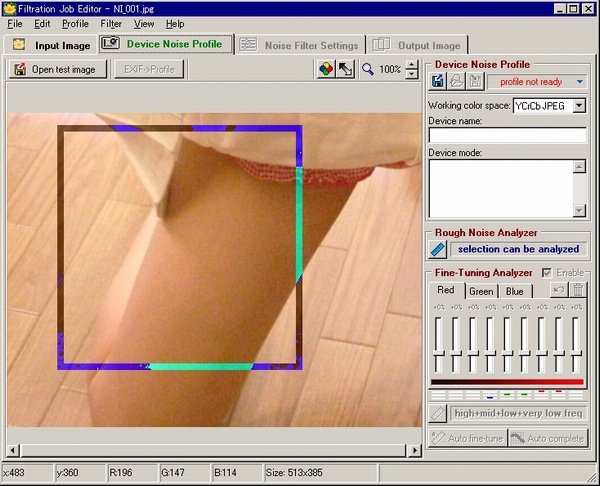The height and width of the screenshot is (486, 600).
Task: Click the 100% zoom value
Action: coord(390,69)
